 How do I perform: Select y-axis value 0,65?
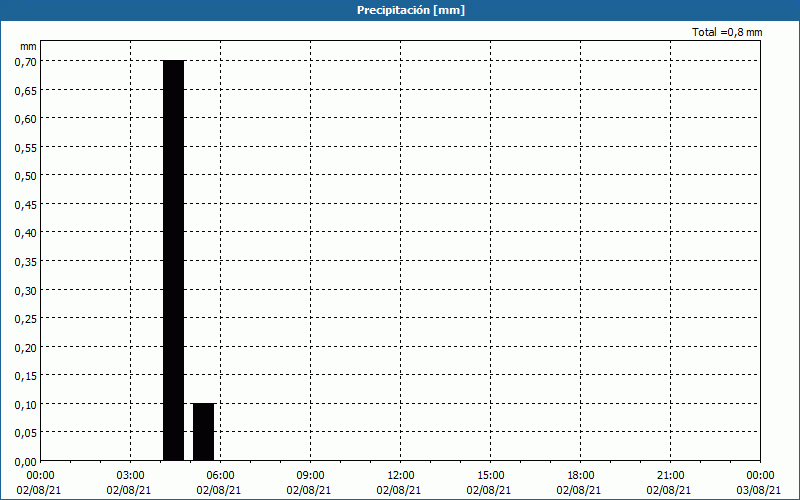coord(26,90)
